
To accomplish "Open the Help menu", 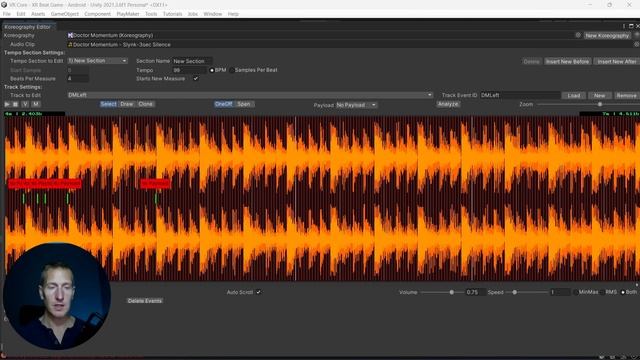I will click(x=233, y=14).
